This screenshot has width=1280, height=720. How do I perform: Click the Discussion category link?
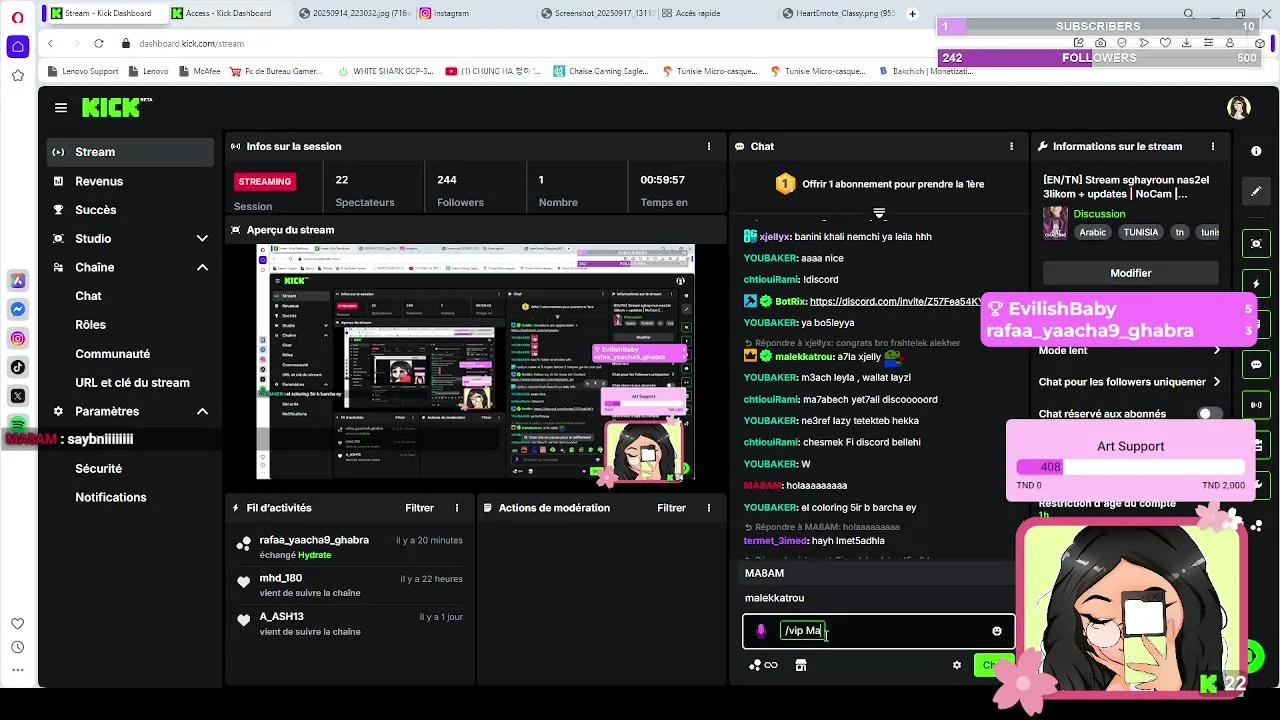click(x=1099, y=214)
